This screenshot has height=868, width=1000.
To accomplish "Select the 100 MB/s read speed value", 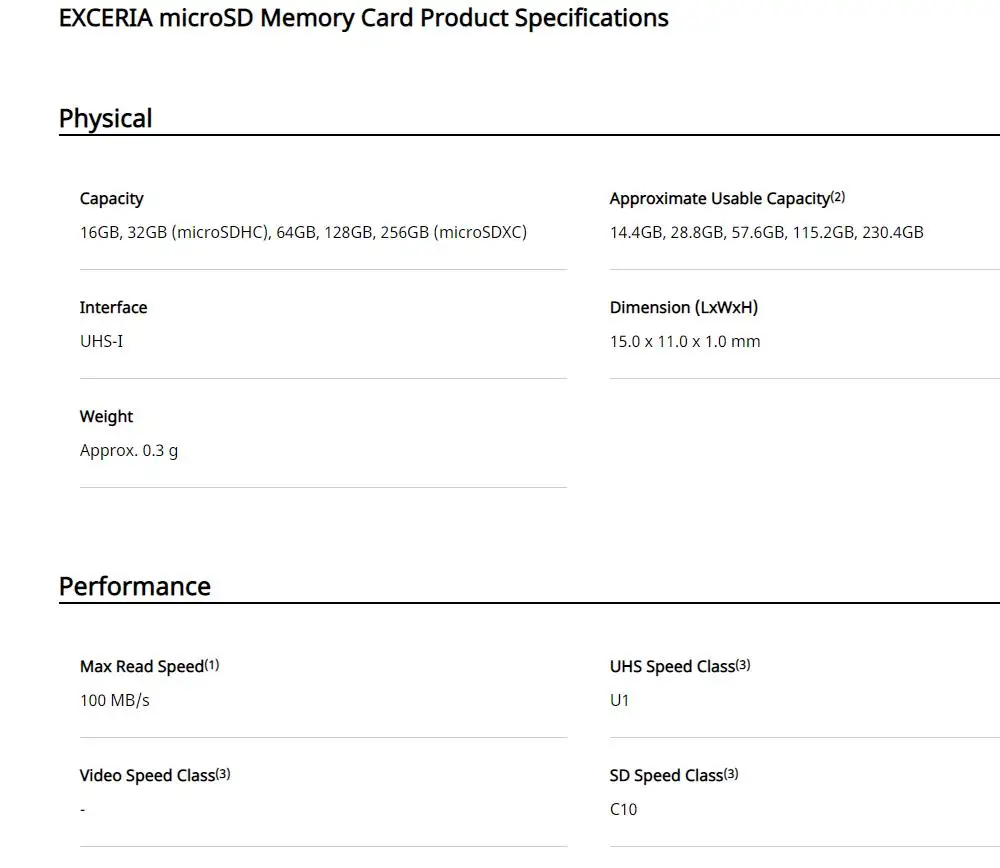I will point(115,700).
